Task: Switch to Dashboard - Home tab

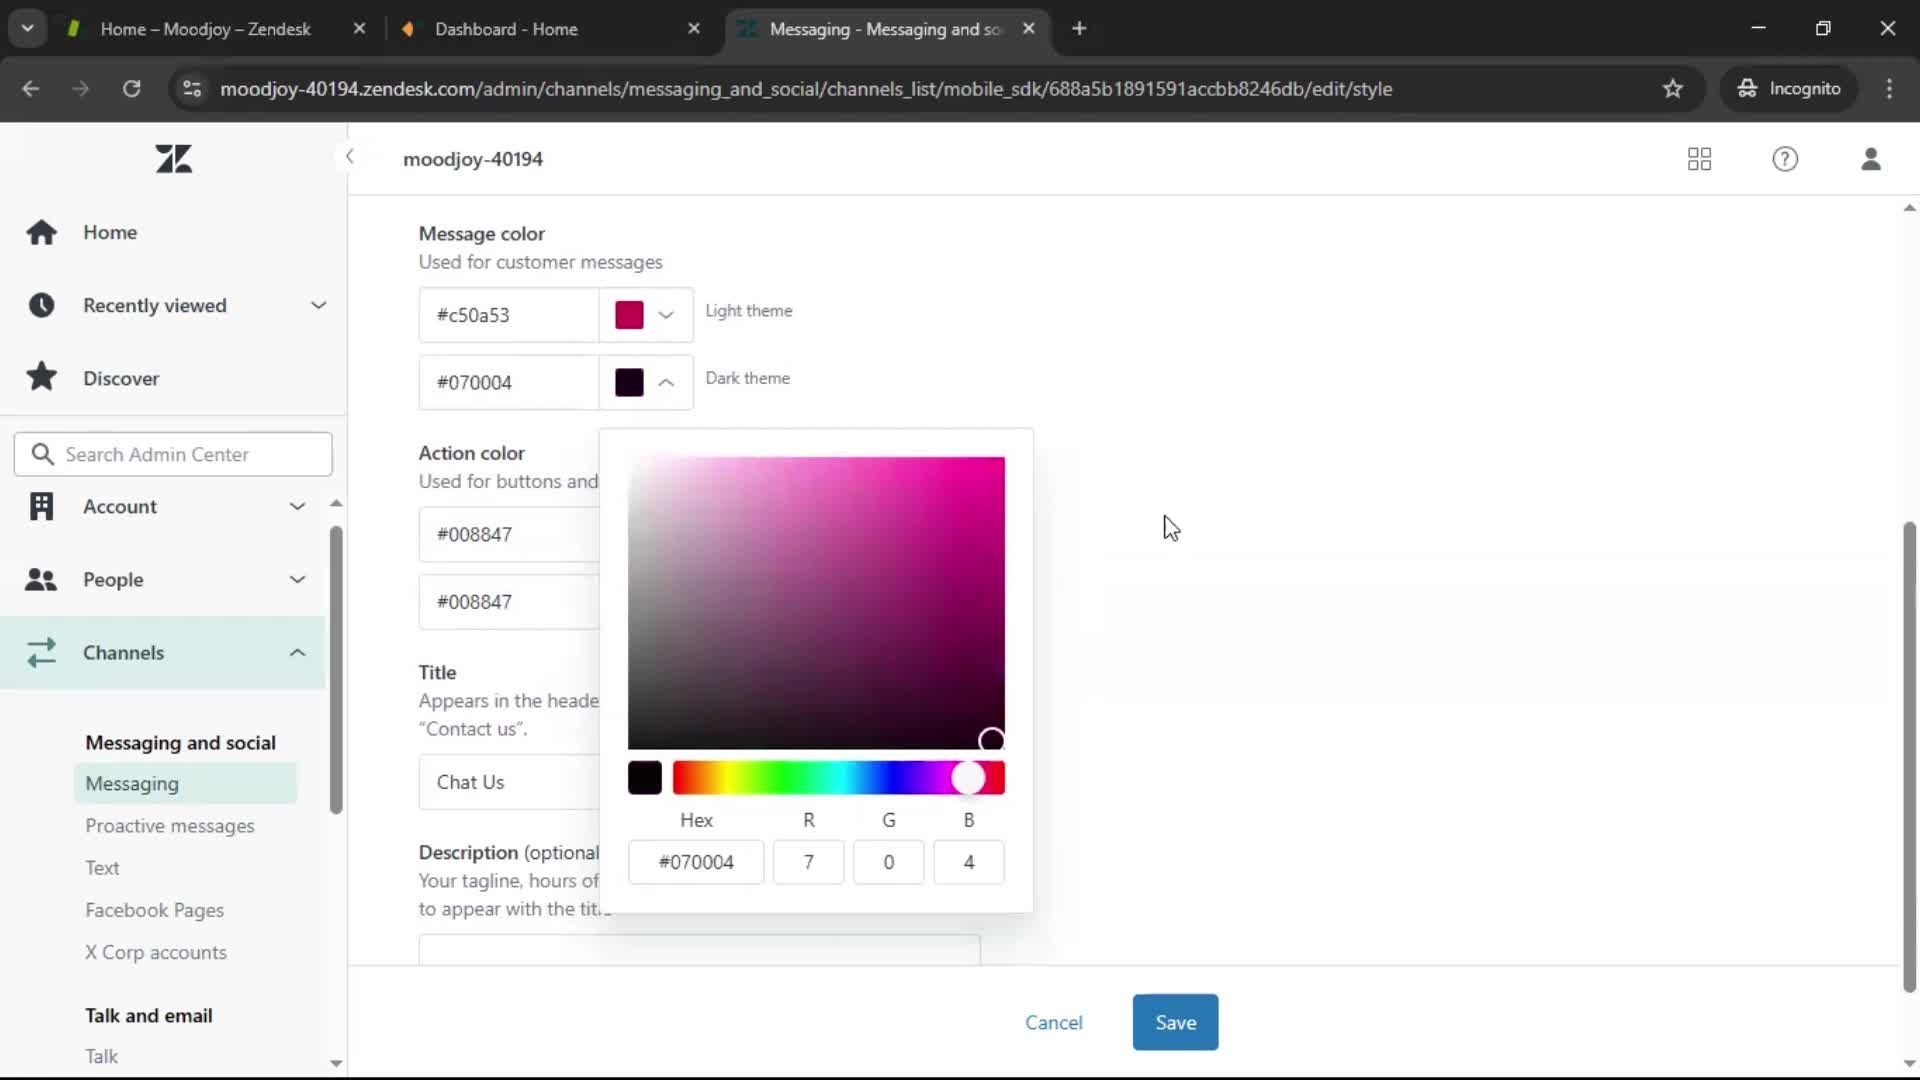Action: point(506,29)
